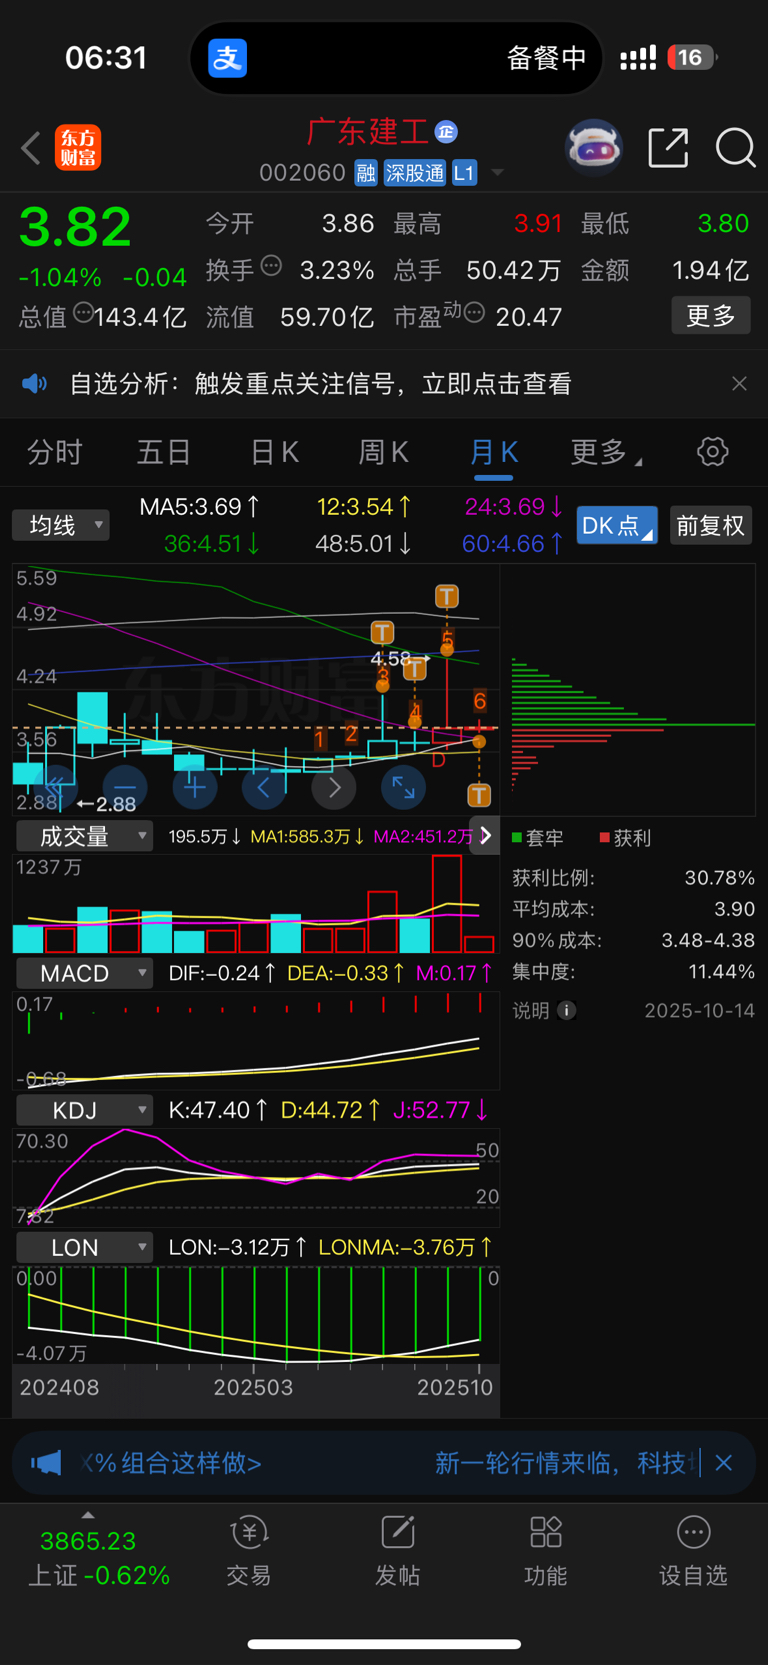Tap the 说明 label in chip panel
Screen dimensions: 769x1665
click(531, 1011)
